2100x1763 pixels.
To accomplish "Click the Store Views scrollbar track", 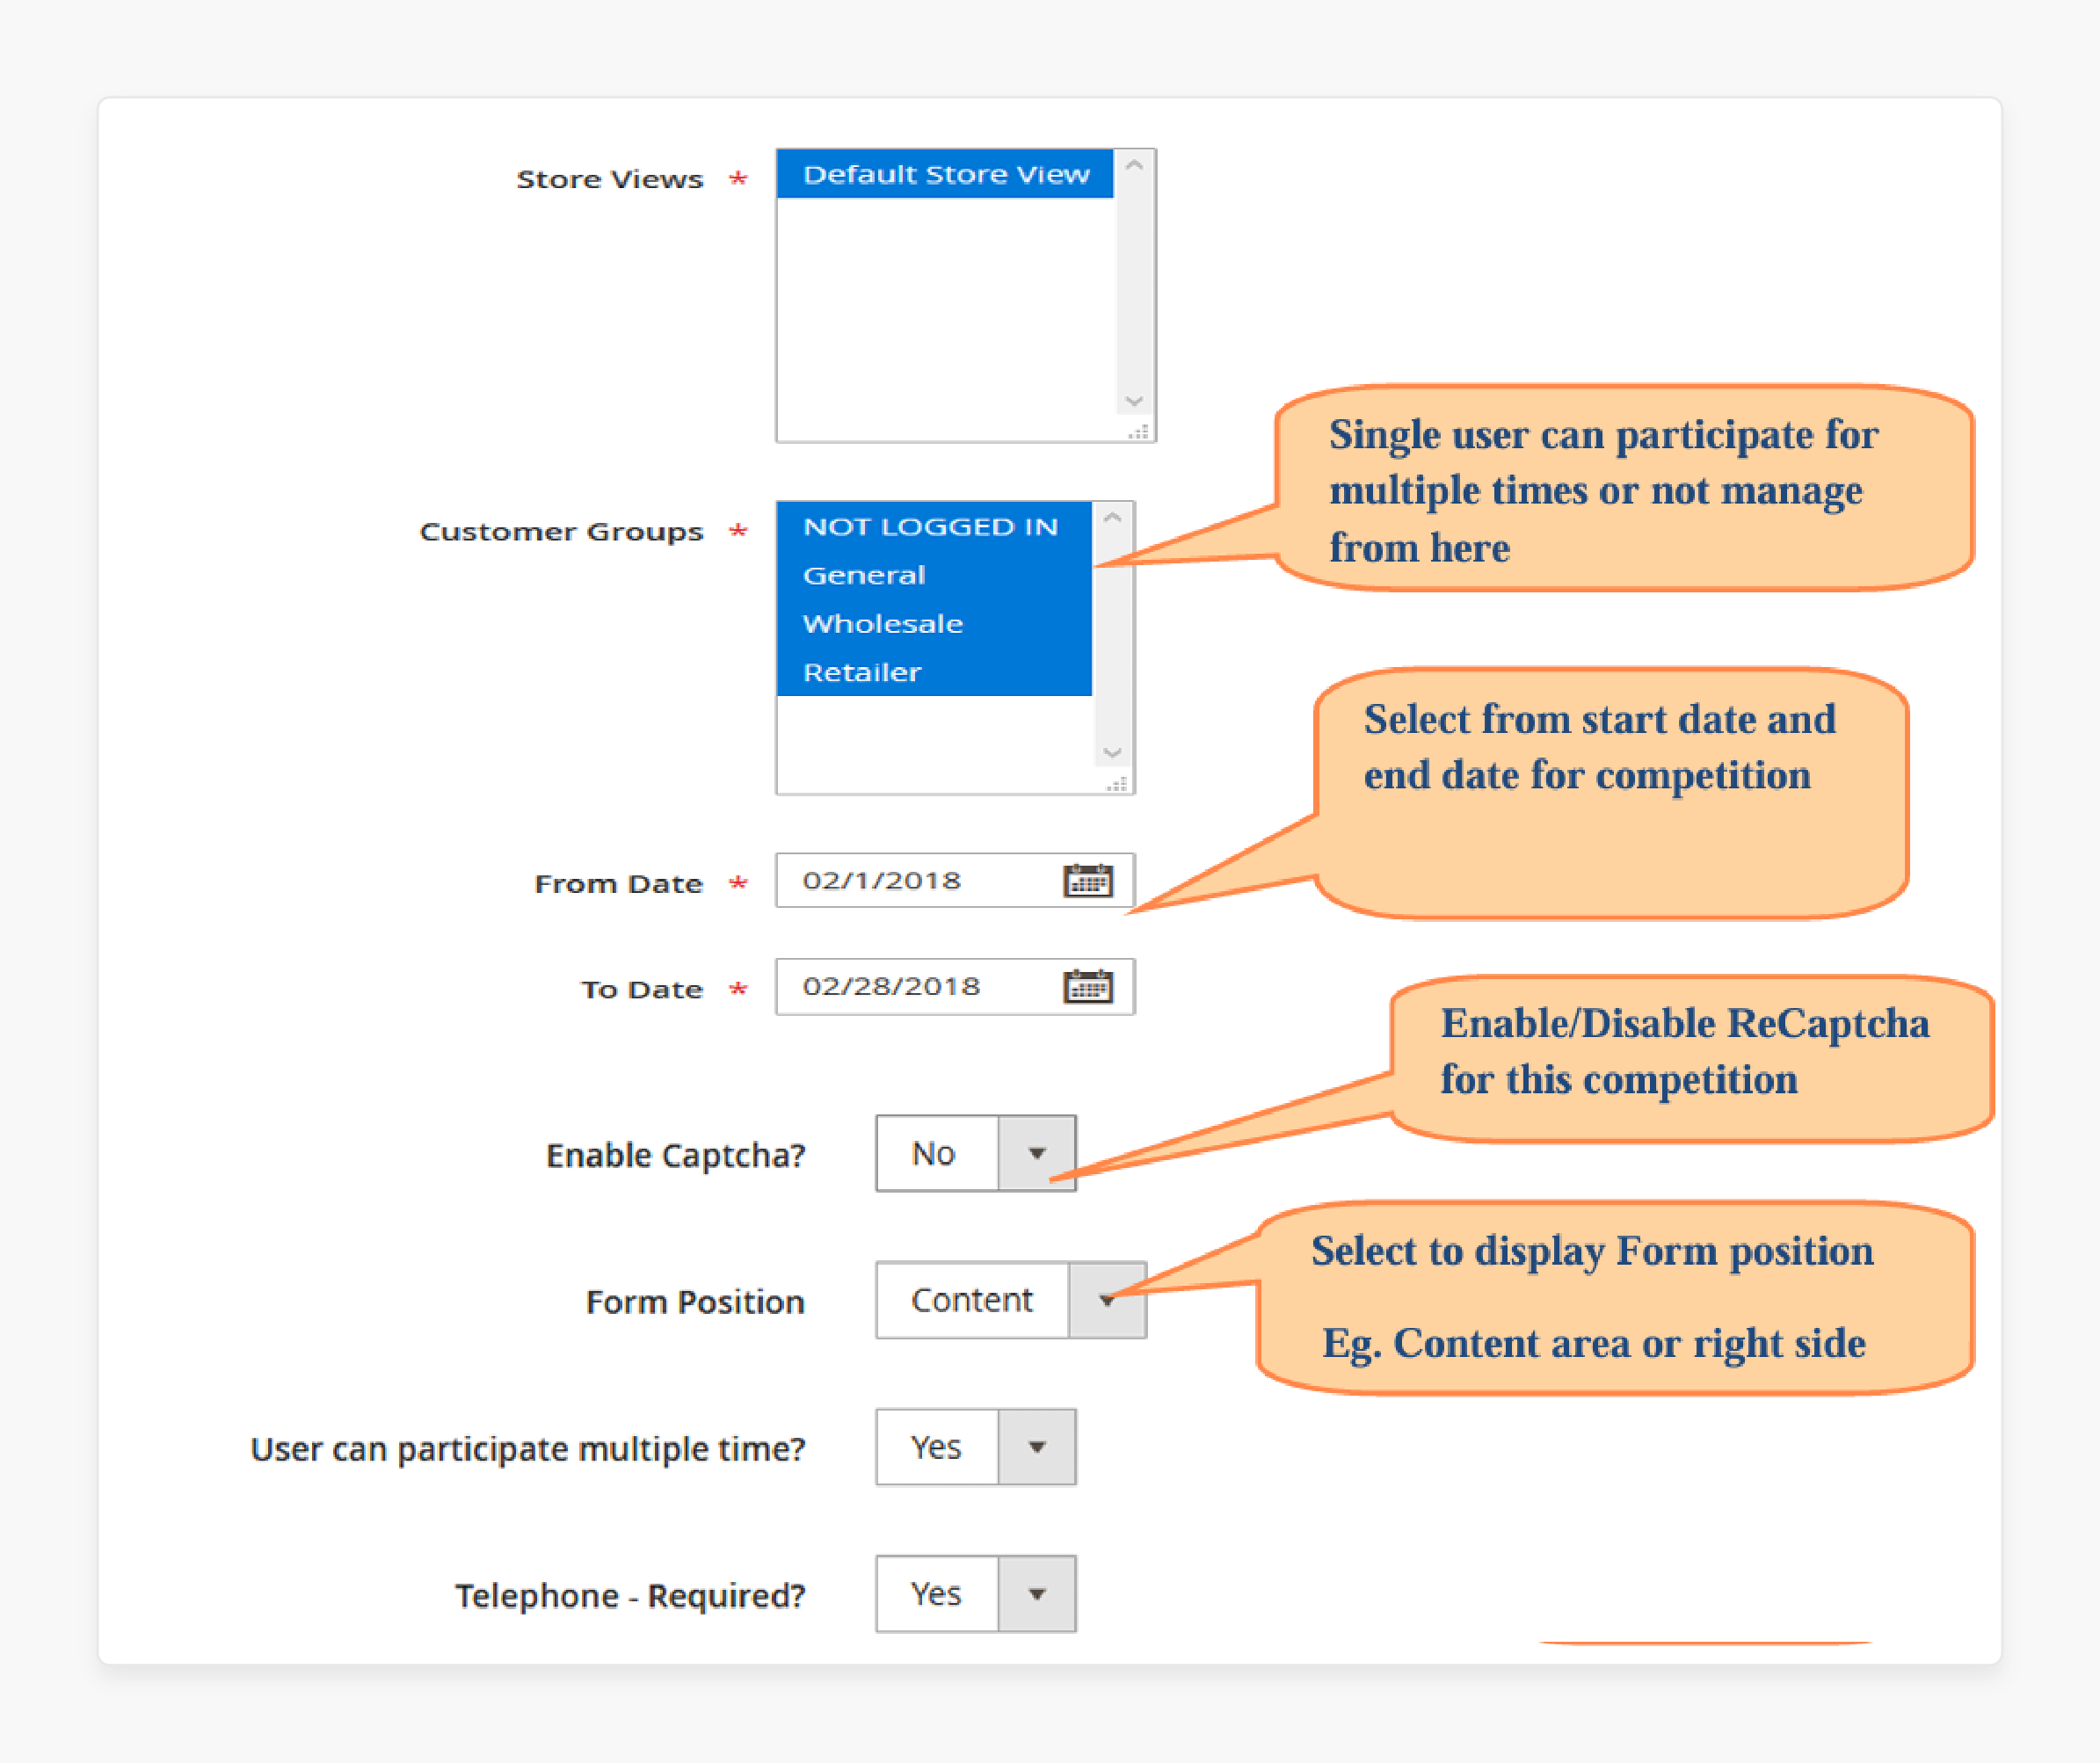I will pos(1134,284).
